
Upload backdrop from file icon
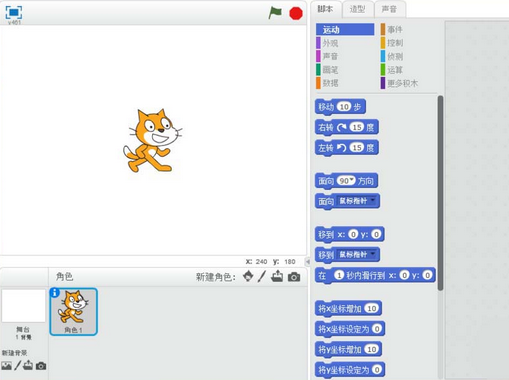click(x=28, y=365)
